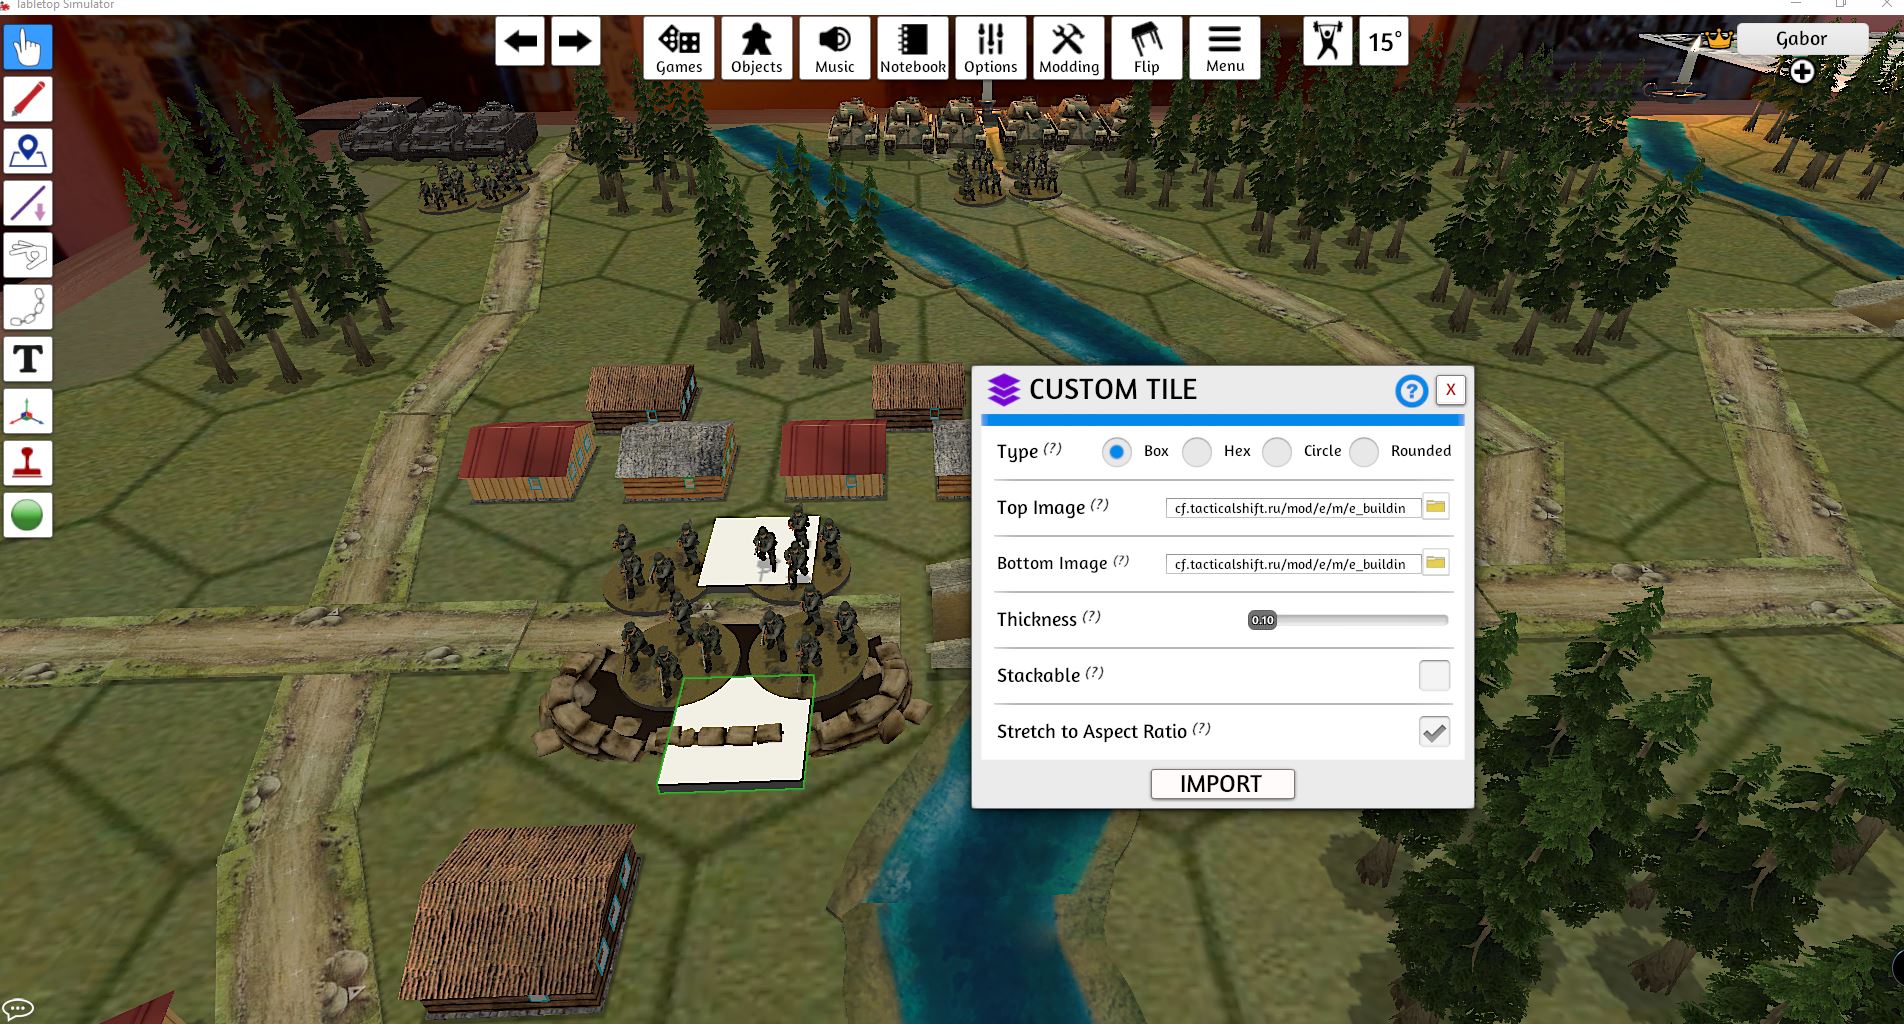Image resolution: width=1904 pixels, height=1024 pixels.
Task: Select the Joint chain tool
Action: point(28,307)
